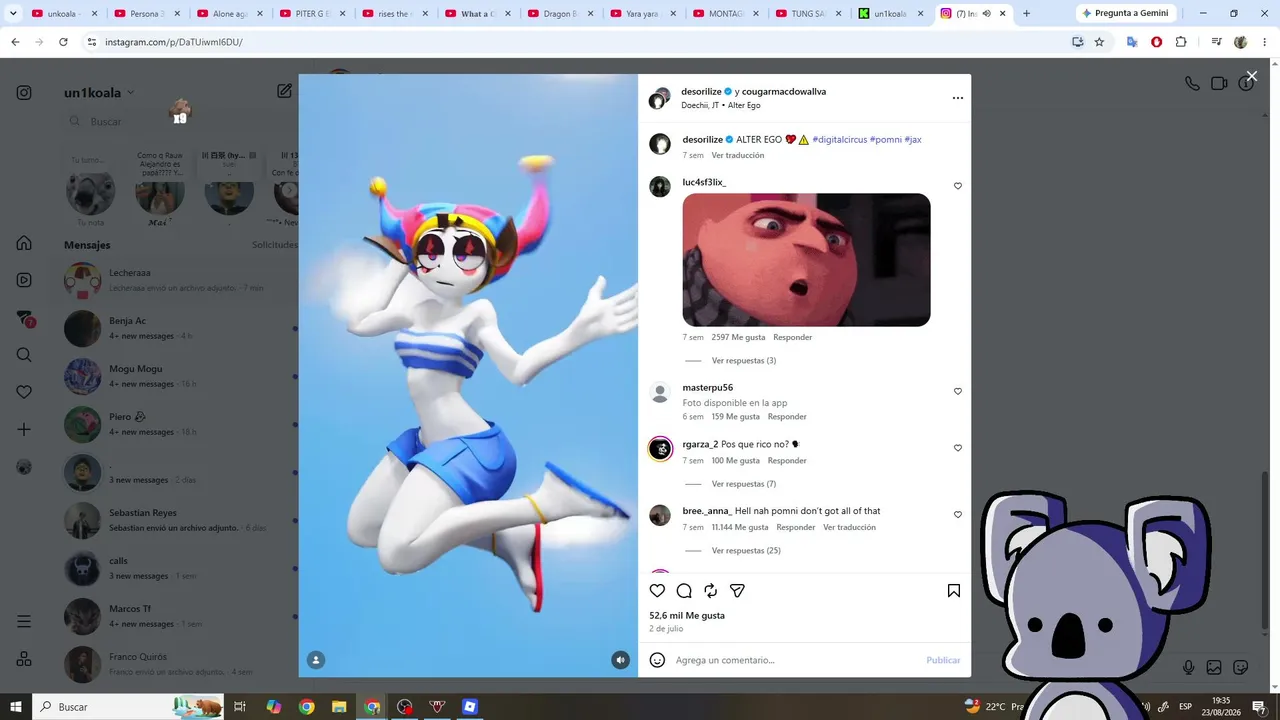This screenshot has width=1280, height=720.
Task: Reply to masterpu56's comment
Action: [x=787, y=416]
